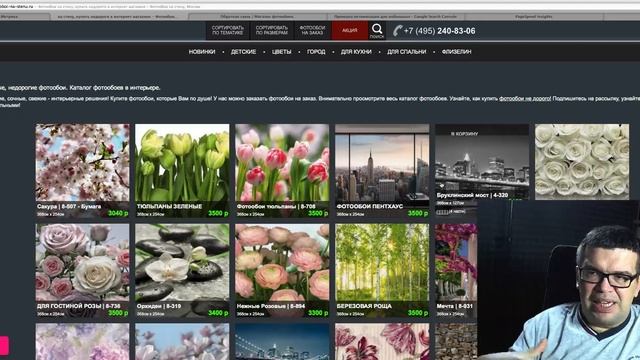Go to Для спальни category
640x360 pixels.
click(x=407, y=52)
